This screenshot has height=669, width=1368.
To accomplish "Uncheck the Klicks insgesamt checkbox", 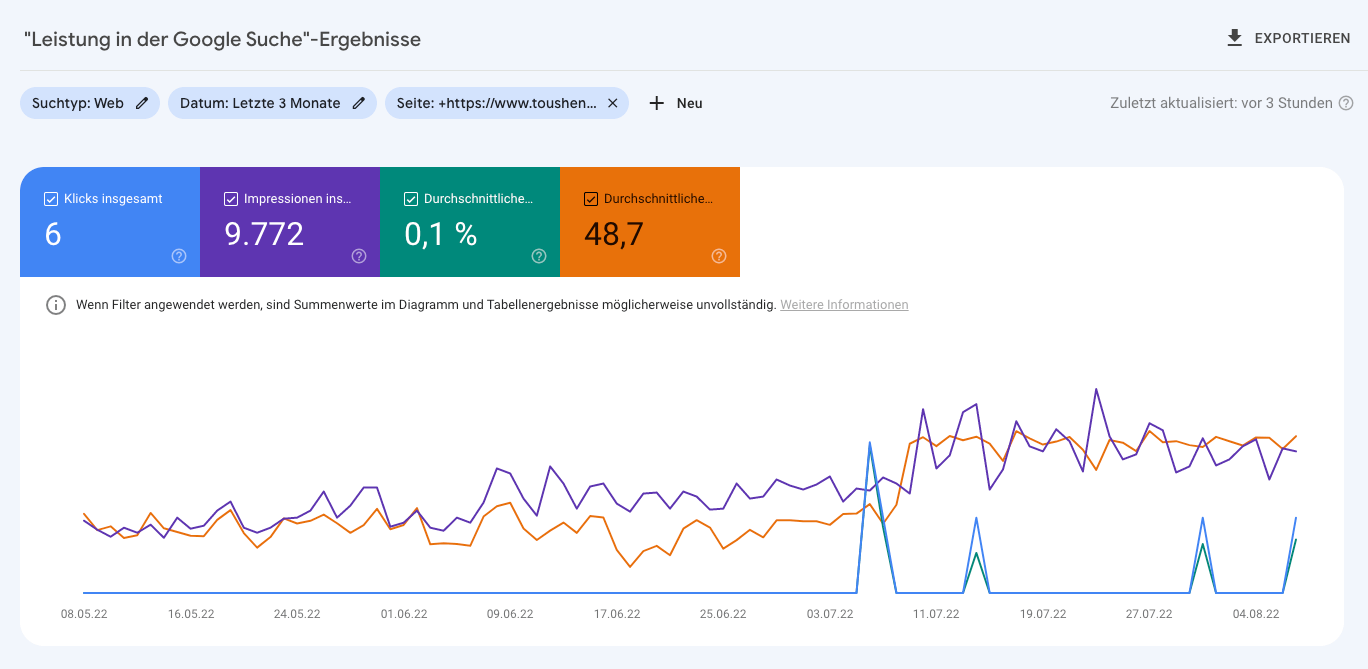I will (x=51, y=199).
